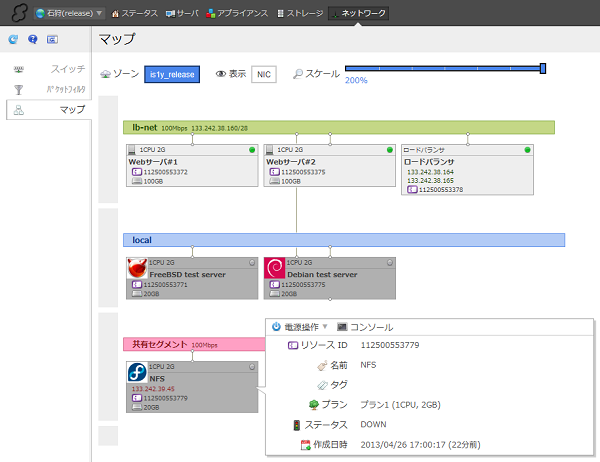Select the is1y_release zone button

click(172, 74)
